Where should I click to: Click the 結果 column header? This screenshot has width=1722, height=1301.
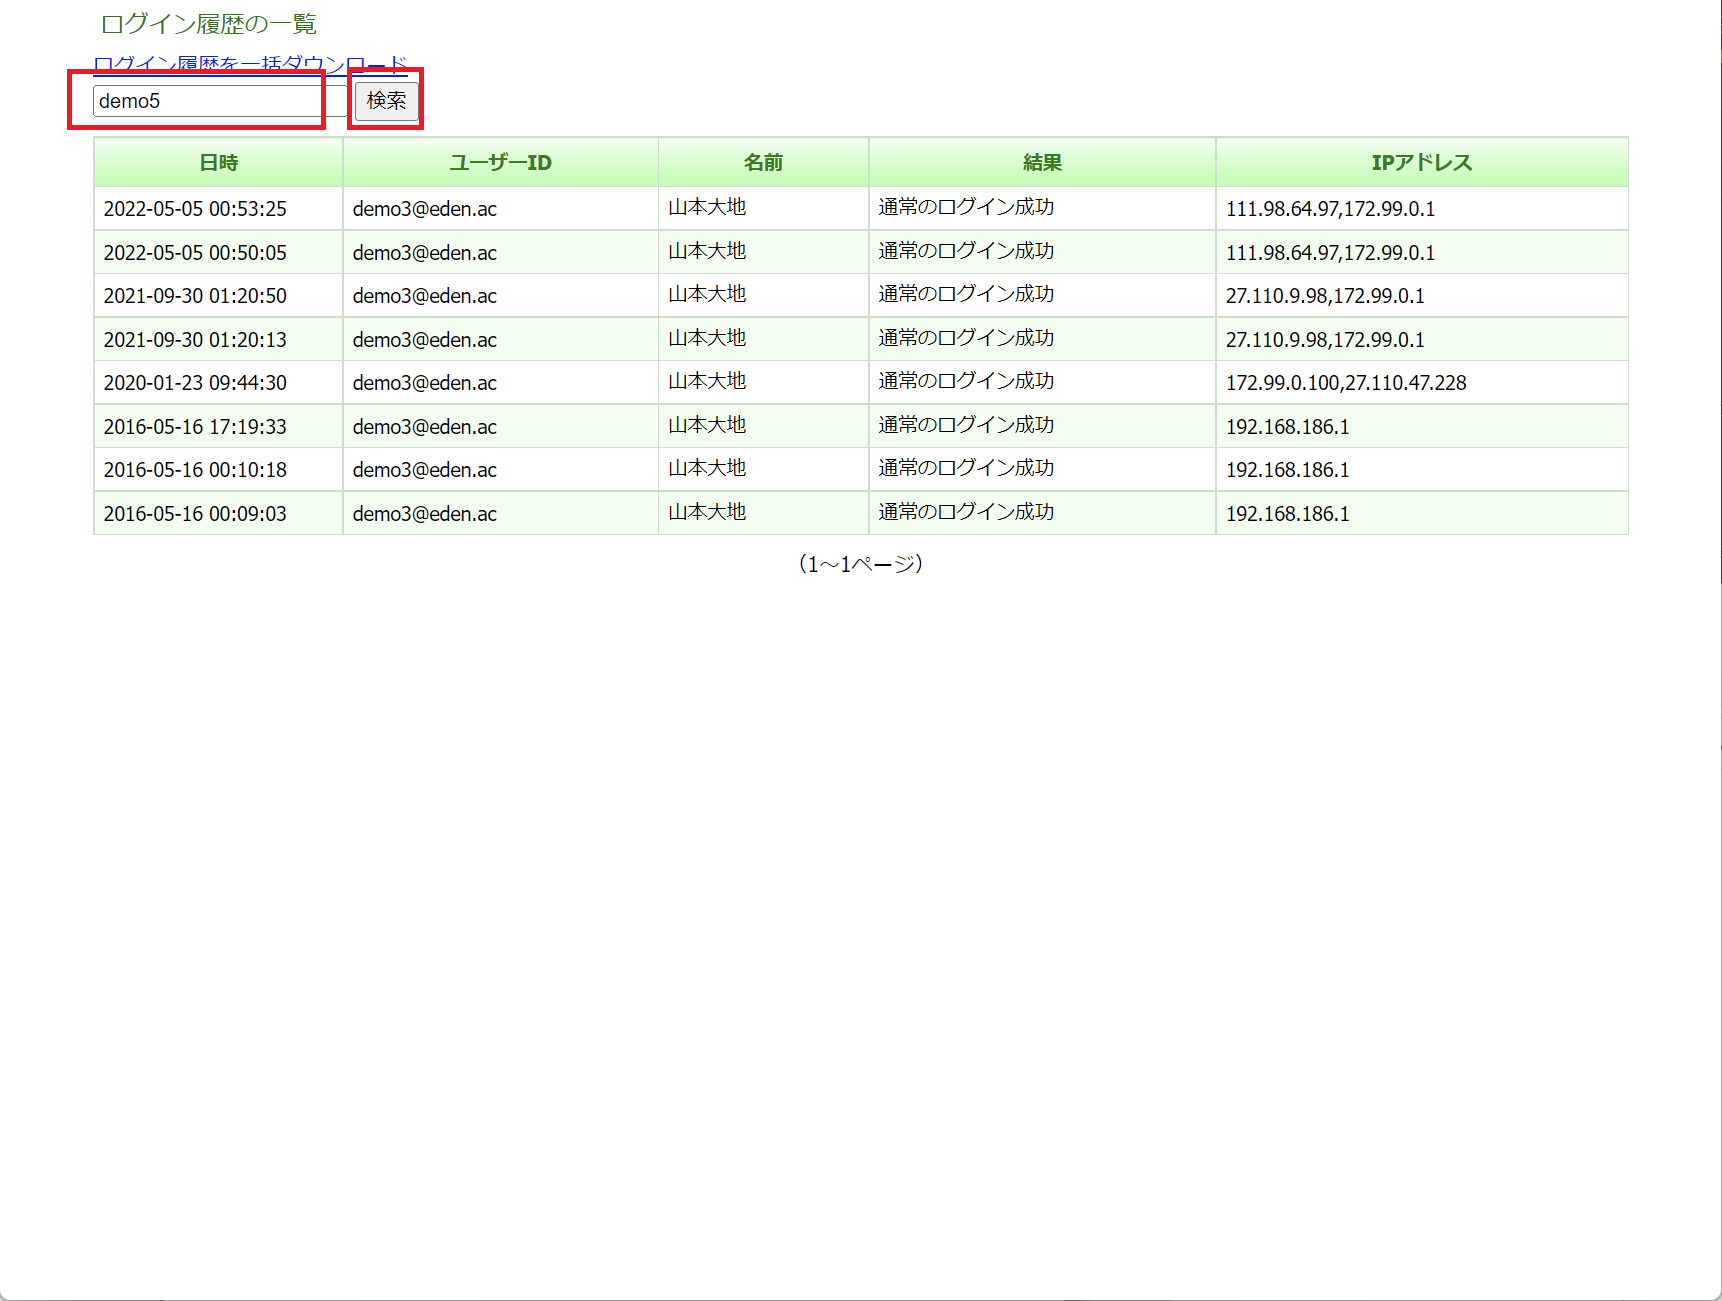pos(1042,162)
